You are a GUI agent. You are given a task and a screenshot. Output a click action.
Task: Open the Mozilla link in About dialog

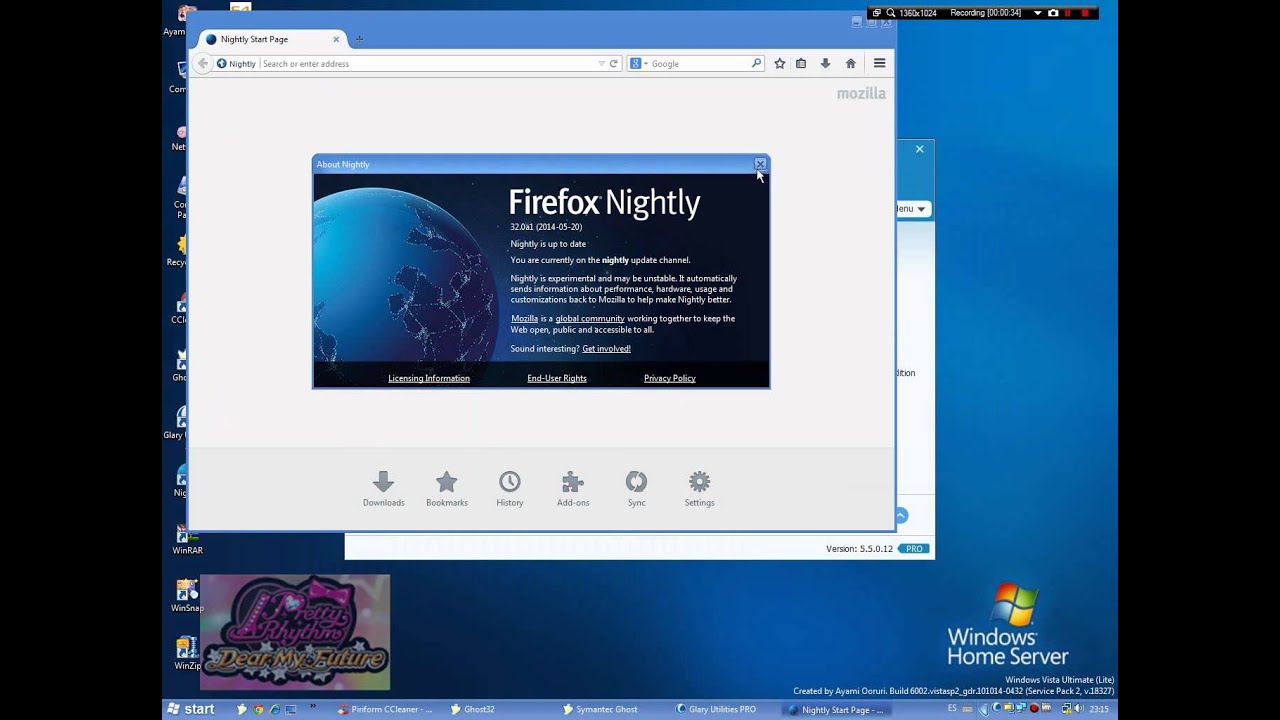pos(524,318)
